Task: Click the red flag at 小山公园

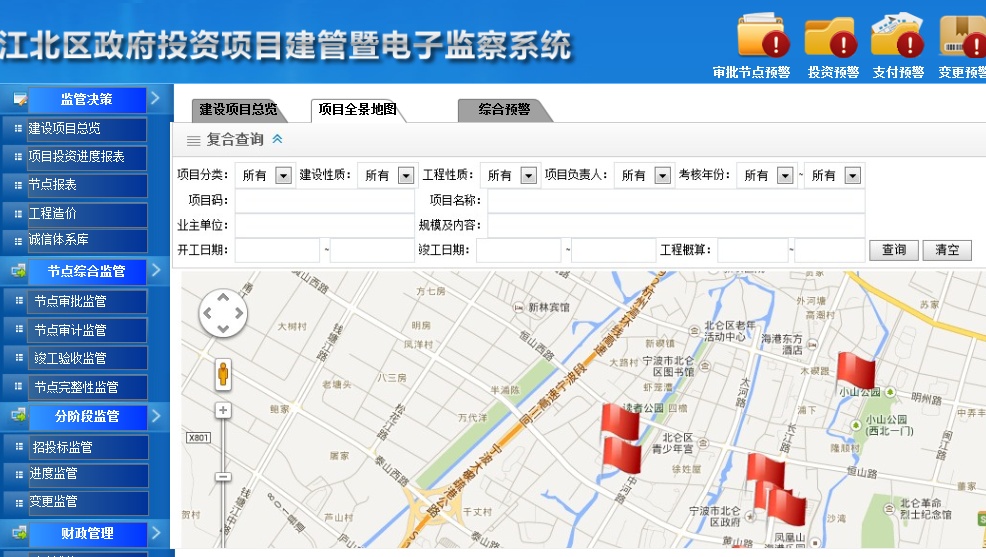Action: [x=855, y=371]
